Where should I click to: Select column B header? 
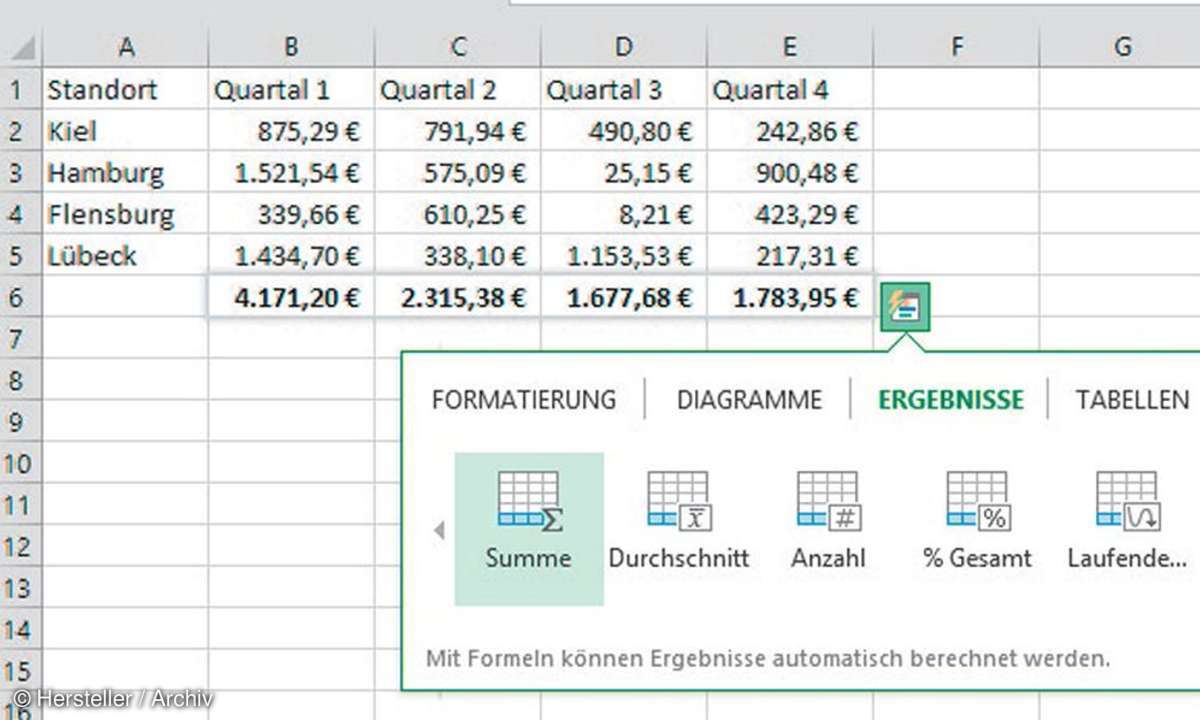click(x=291, y=46)
